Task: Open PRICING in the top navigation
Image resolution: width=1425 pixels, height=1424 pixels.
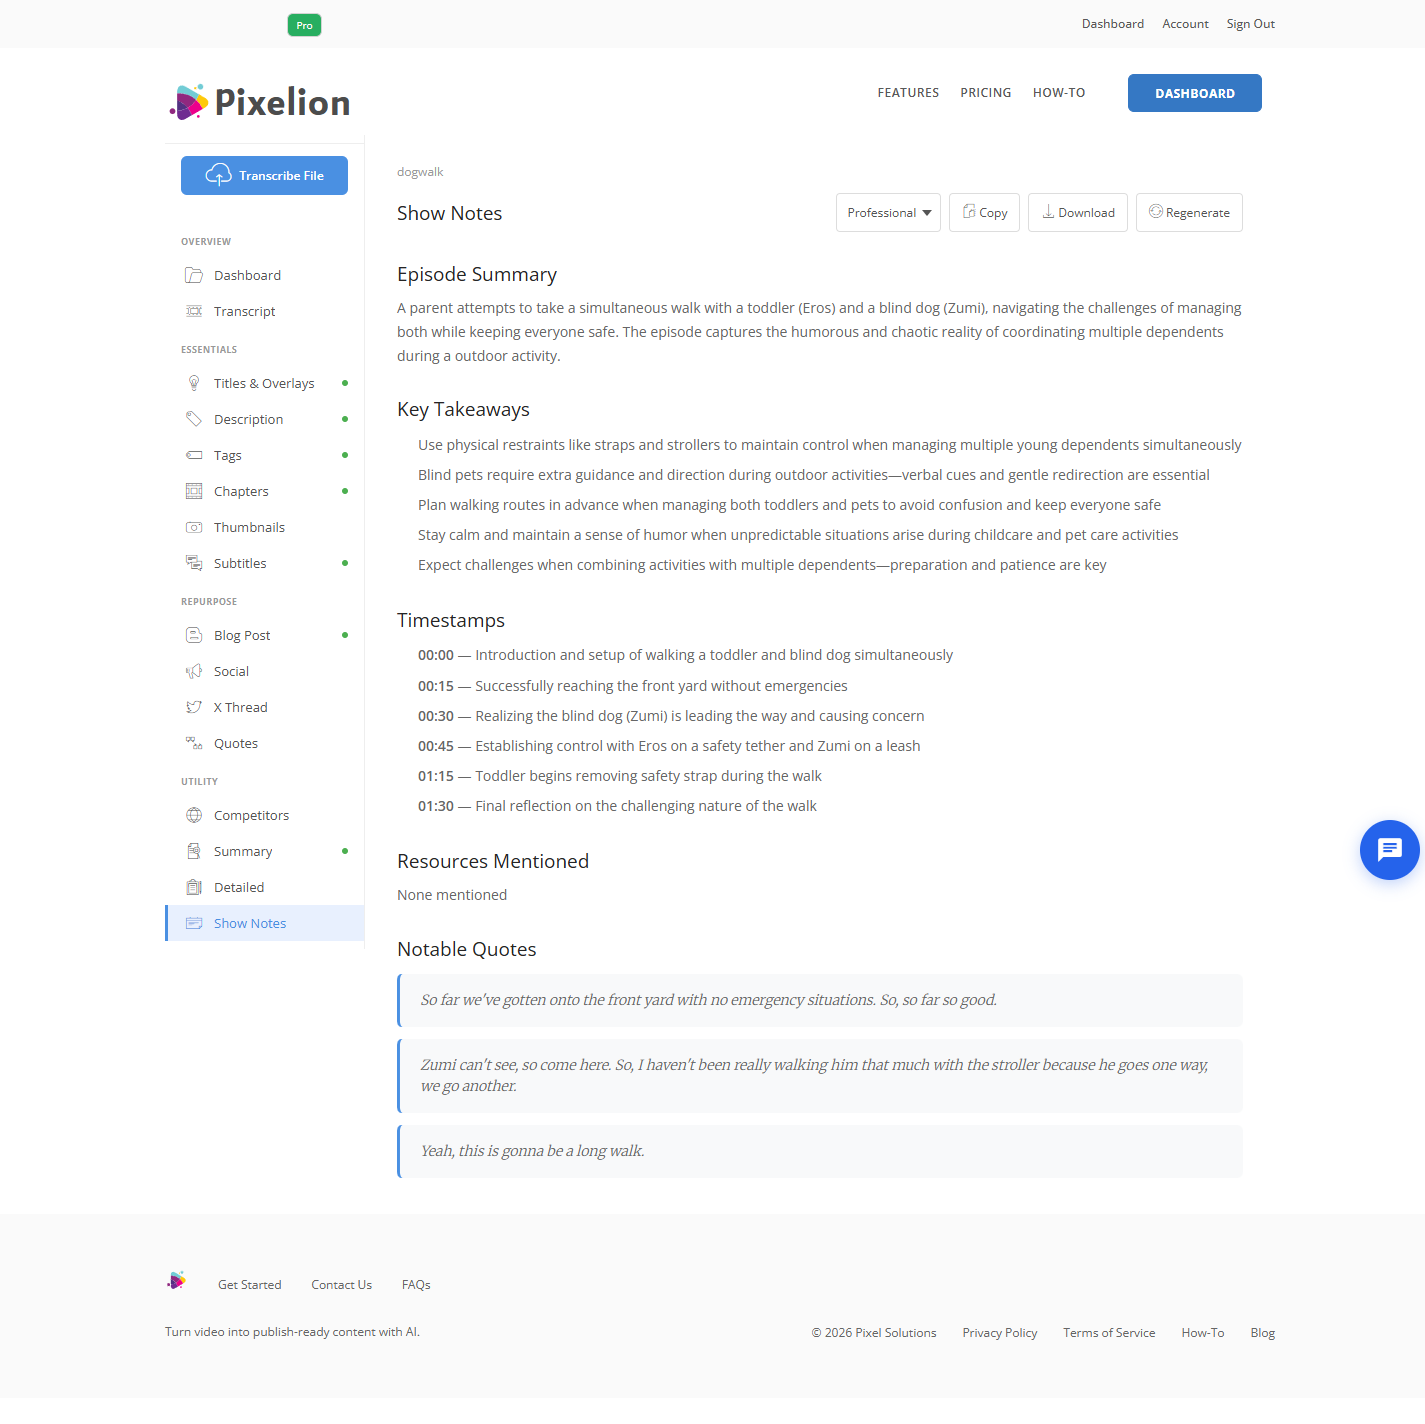Action: click(986, 93)
